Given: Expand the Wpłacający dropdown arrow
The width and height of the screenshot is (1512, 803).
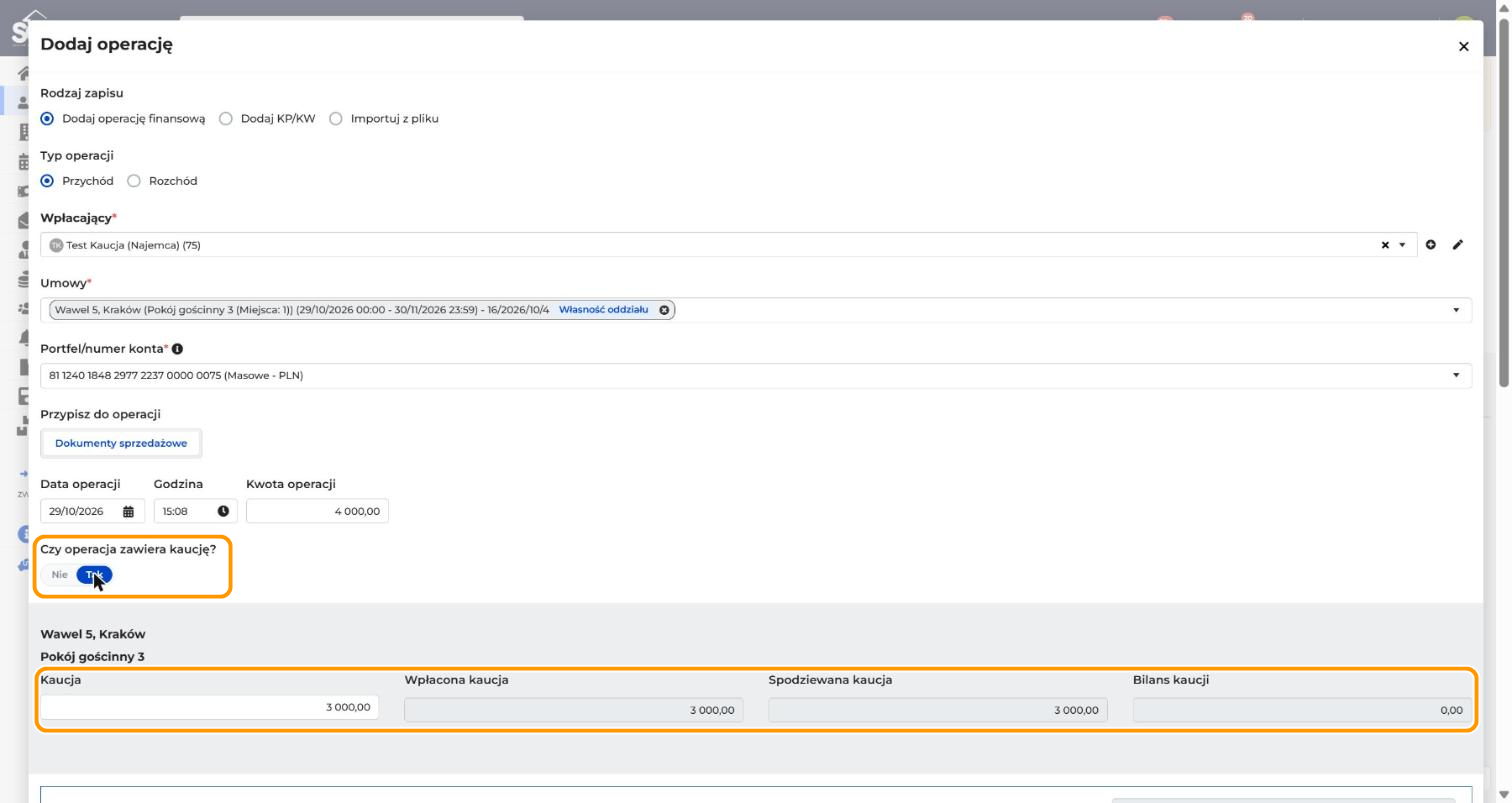Looking at the screenshot, I should [x=1402, y=245].
